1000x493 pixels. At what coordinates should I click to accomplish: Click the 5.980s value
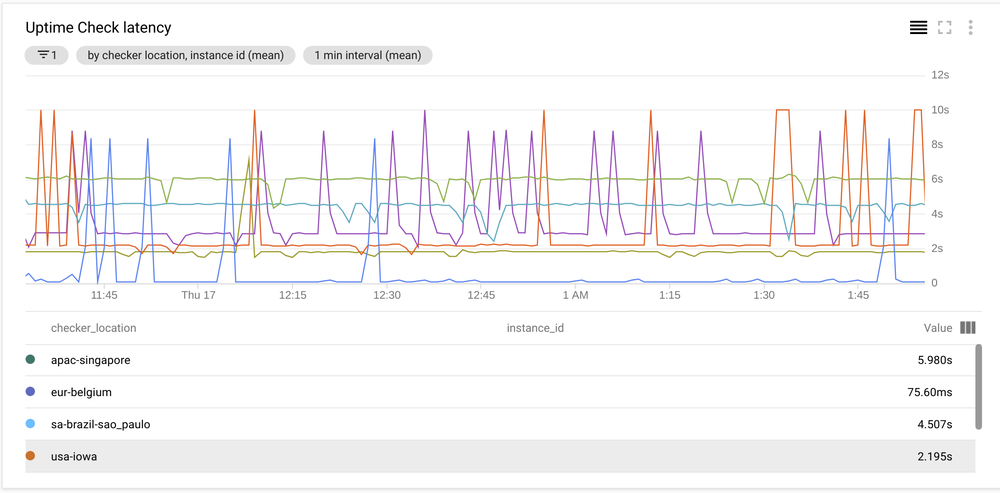click(935, 360)
